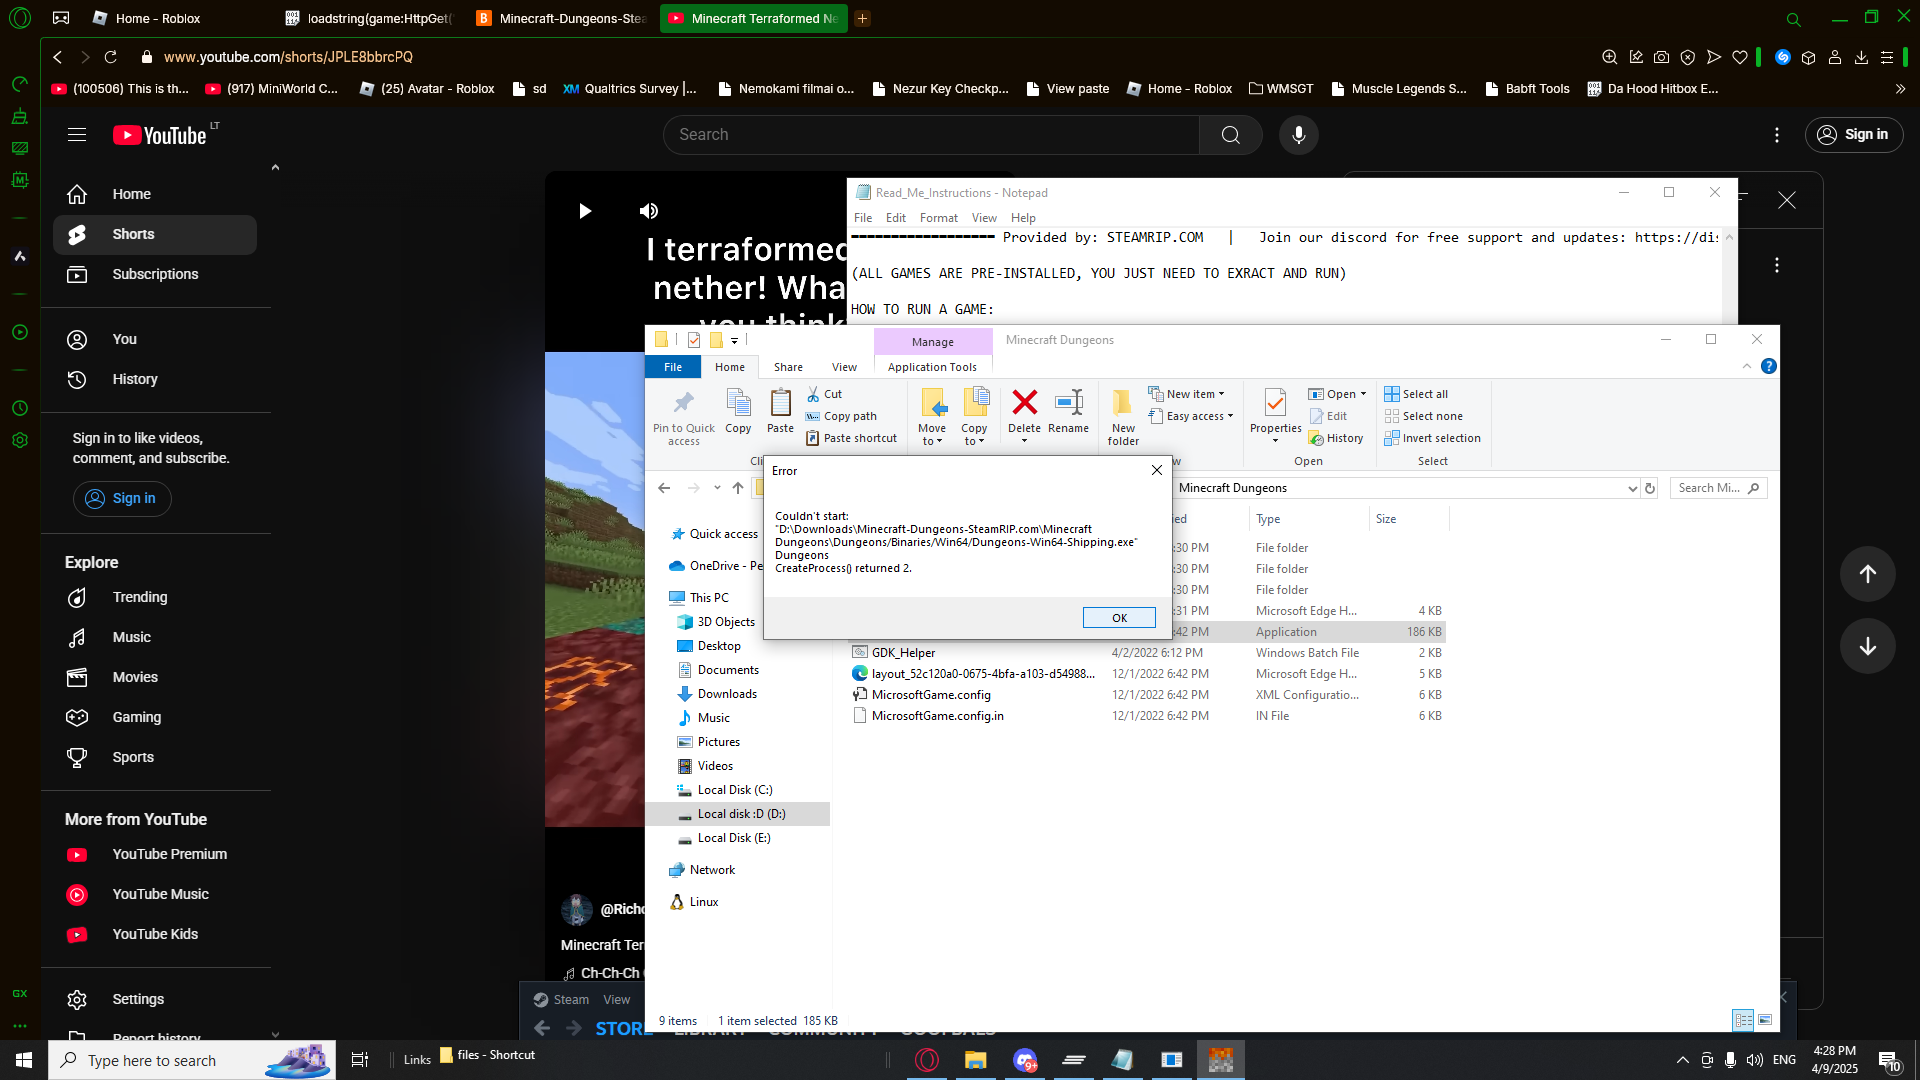Open new browser tab with plus

tap(862, 18)
